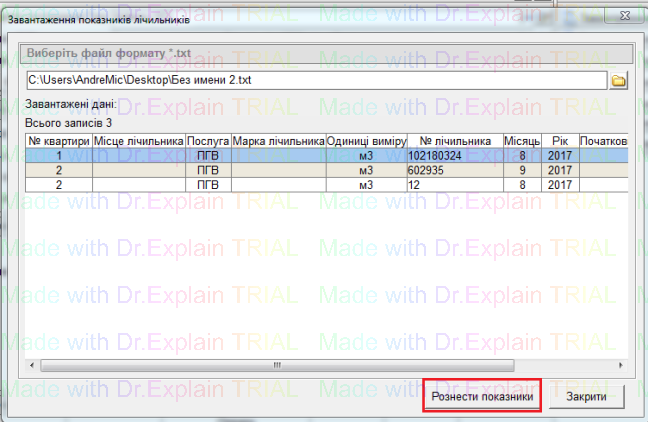
Task: Click the Одиниці виміру column header
Action: (x=364, y=142)
